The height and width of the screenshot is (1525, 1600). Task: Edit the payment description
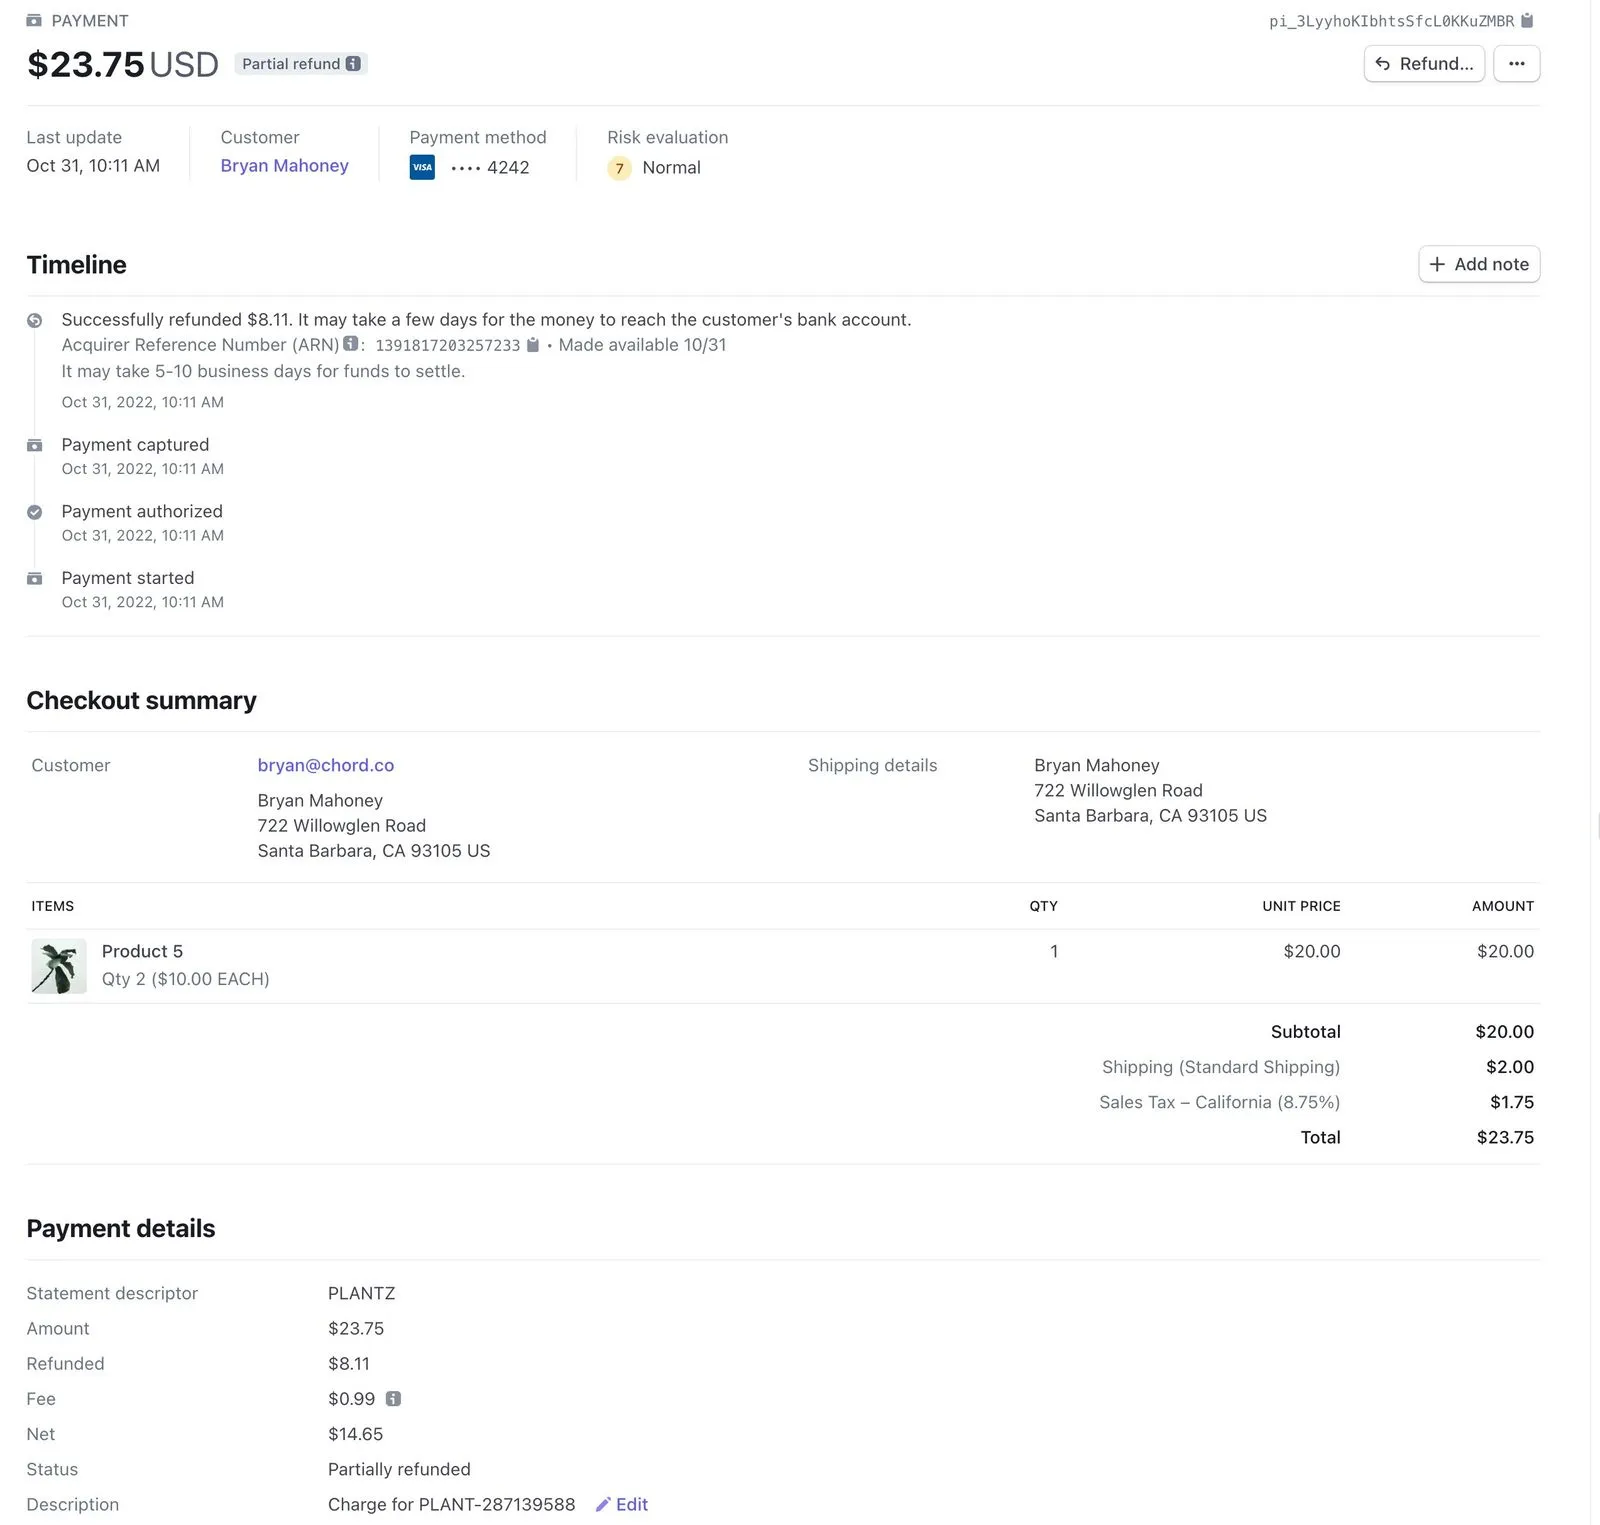click(x=622, y=1504)
